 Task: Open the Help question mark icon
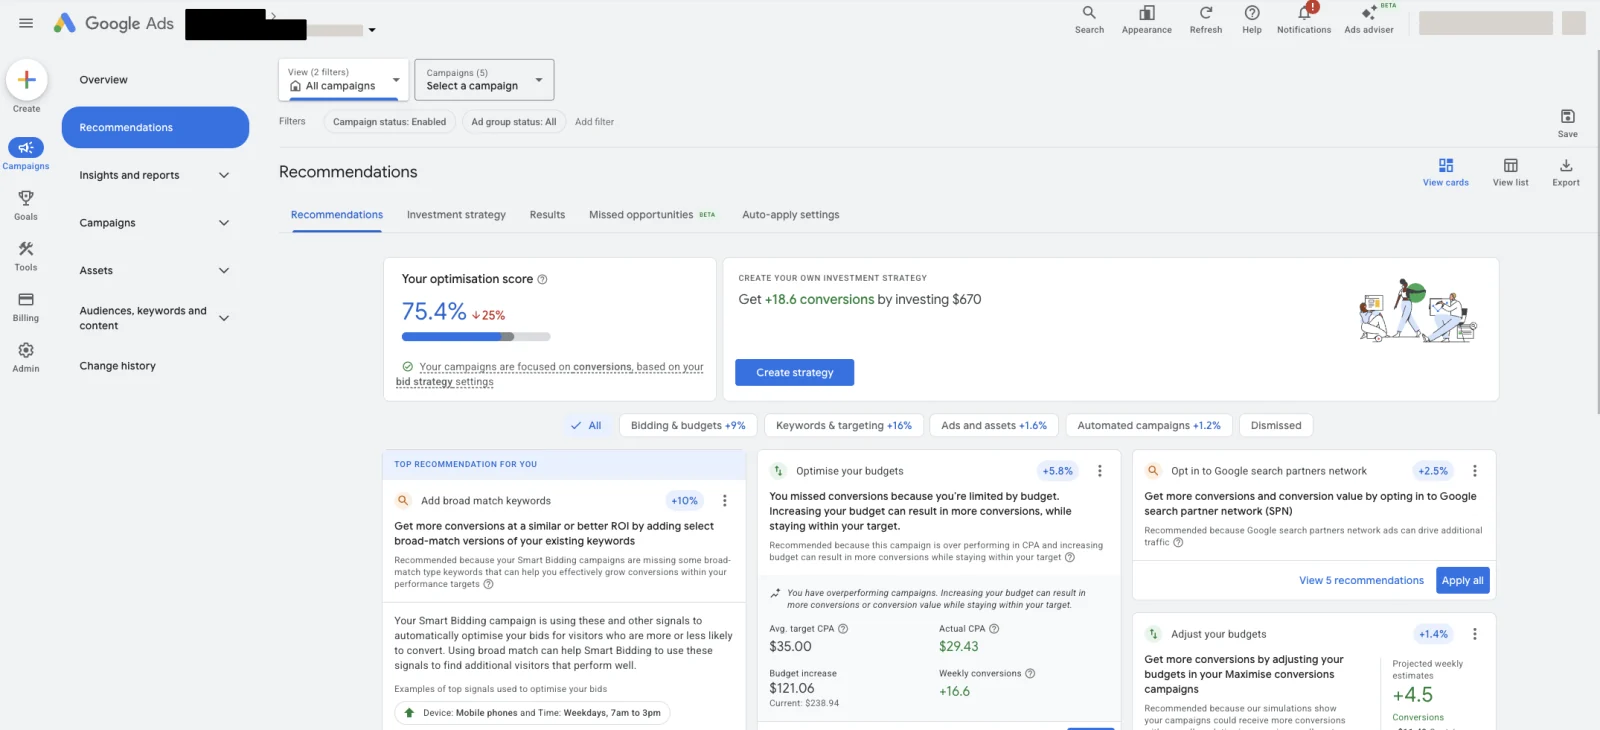pos(1252,13)
